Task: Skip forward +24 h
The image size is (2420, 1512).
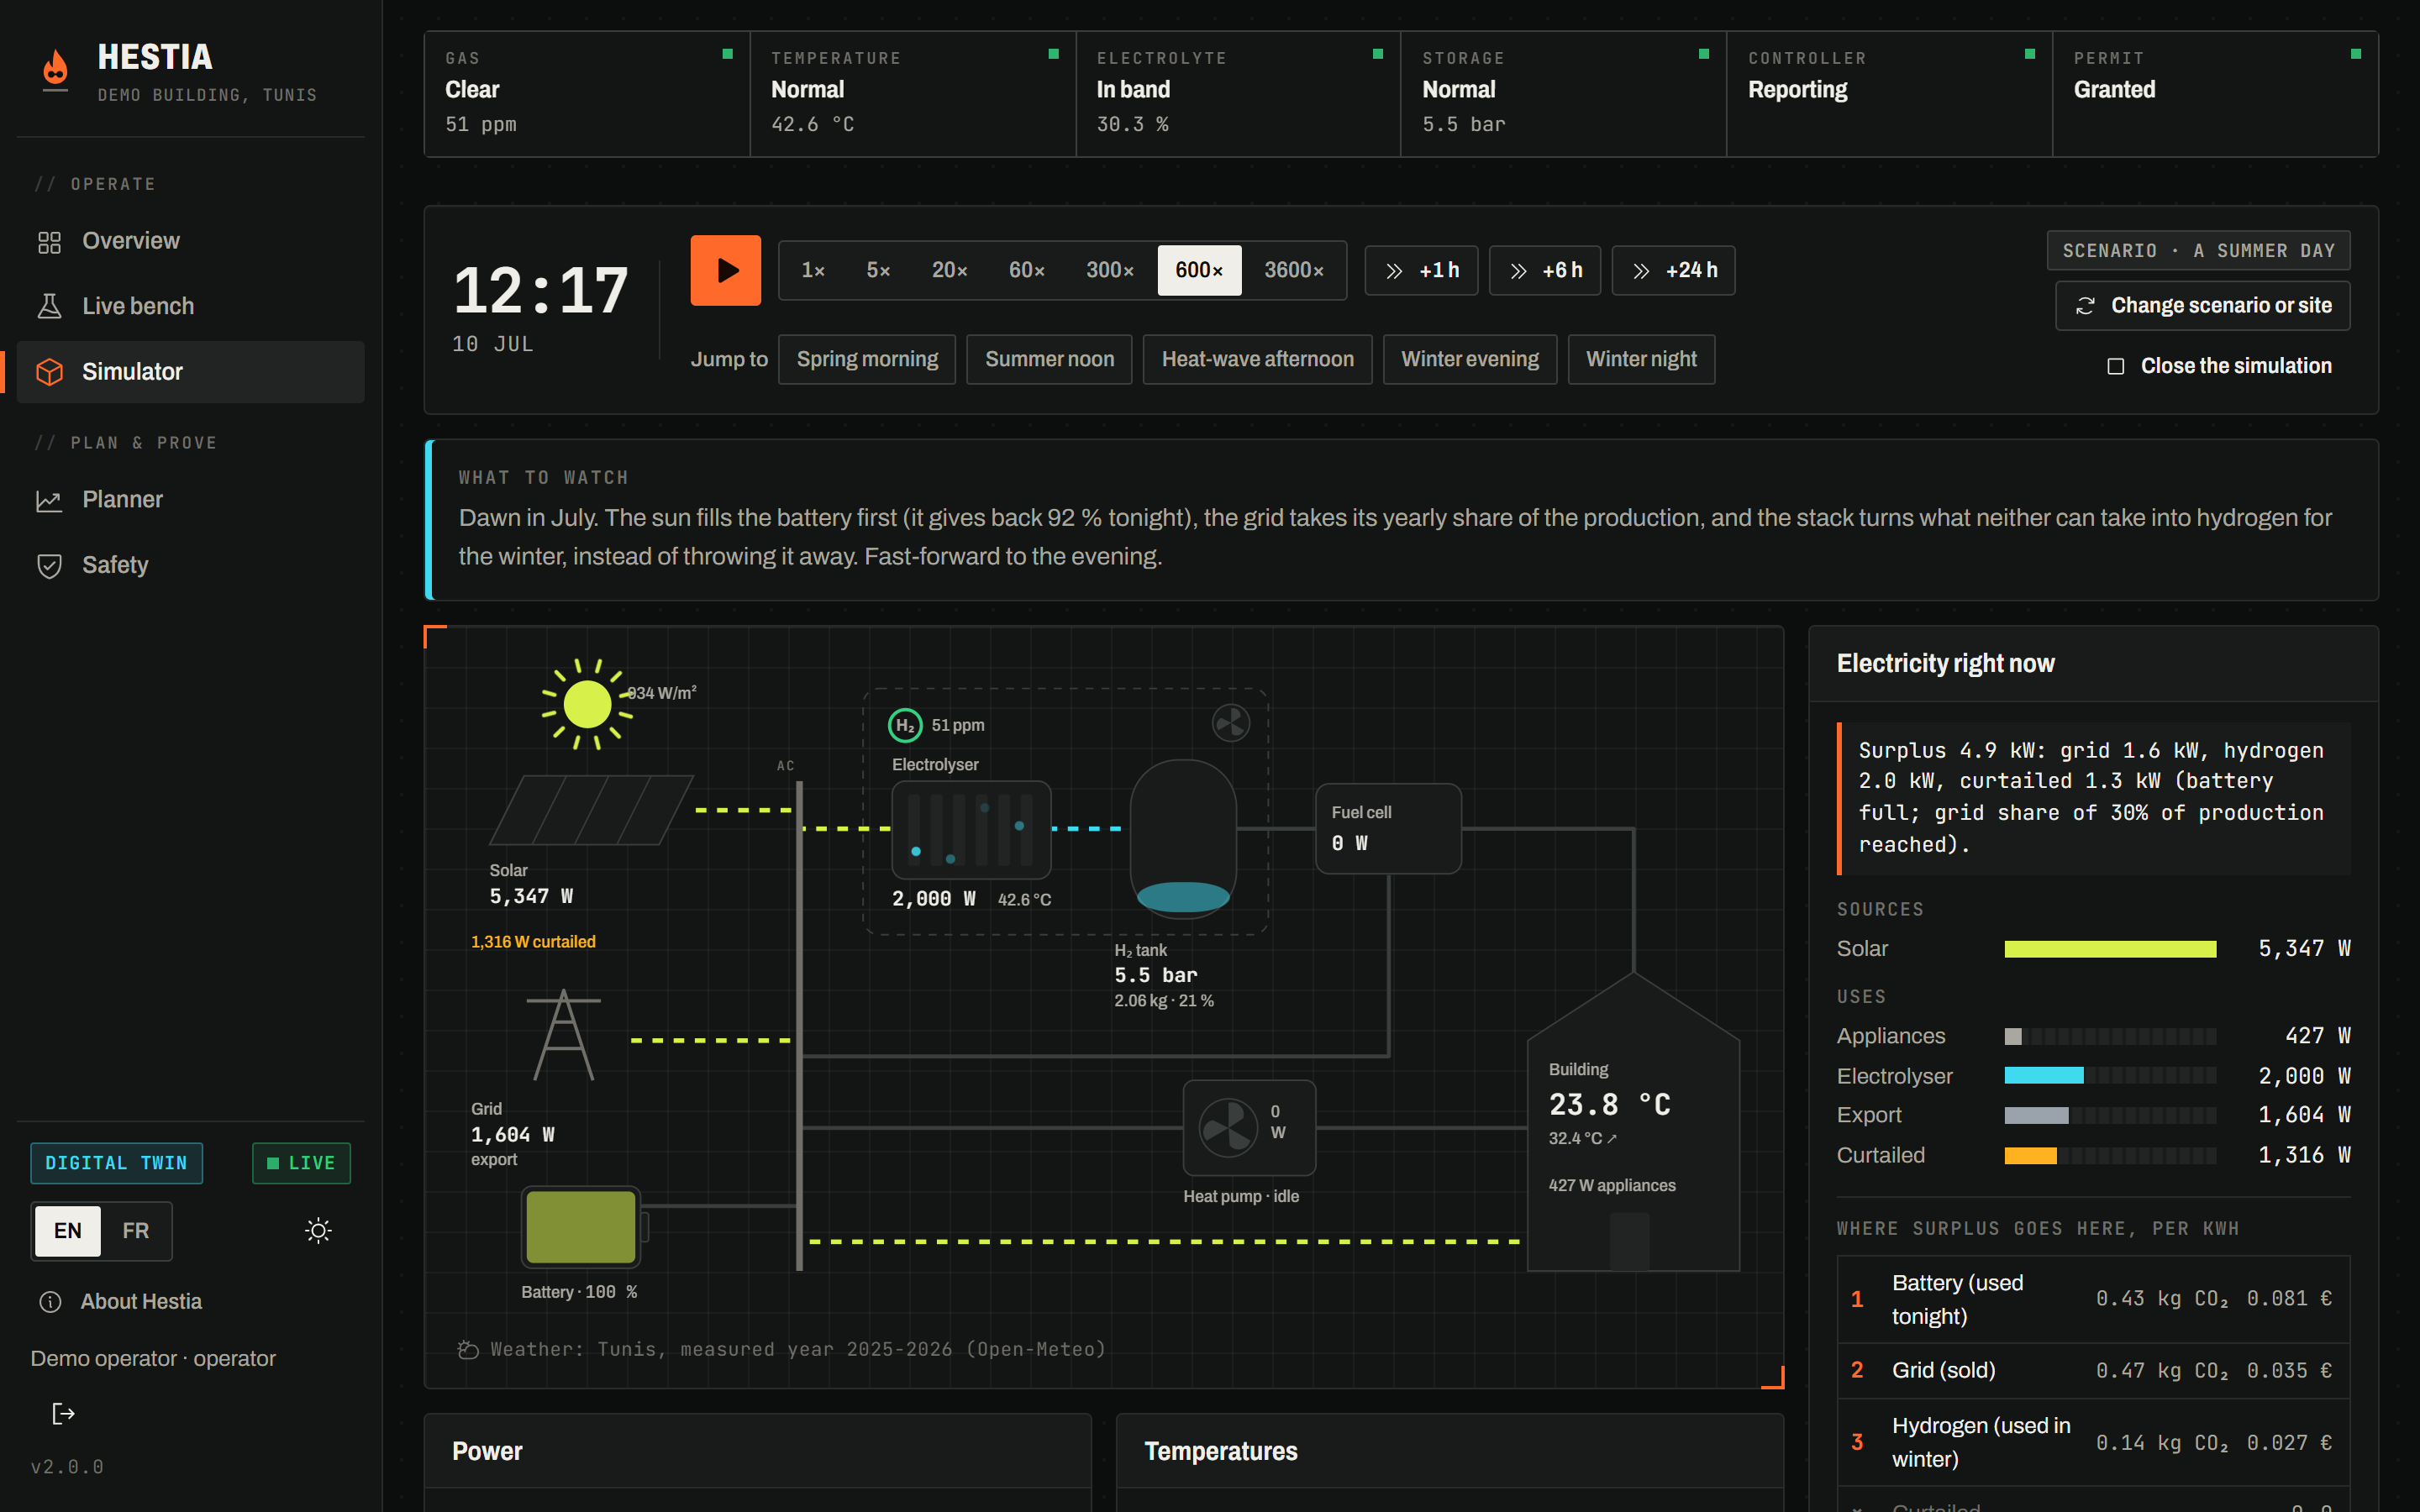Action: coord(1673,270)
